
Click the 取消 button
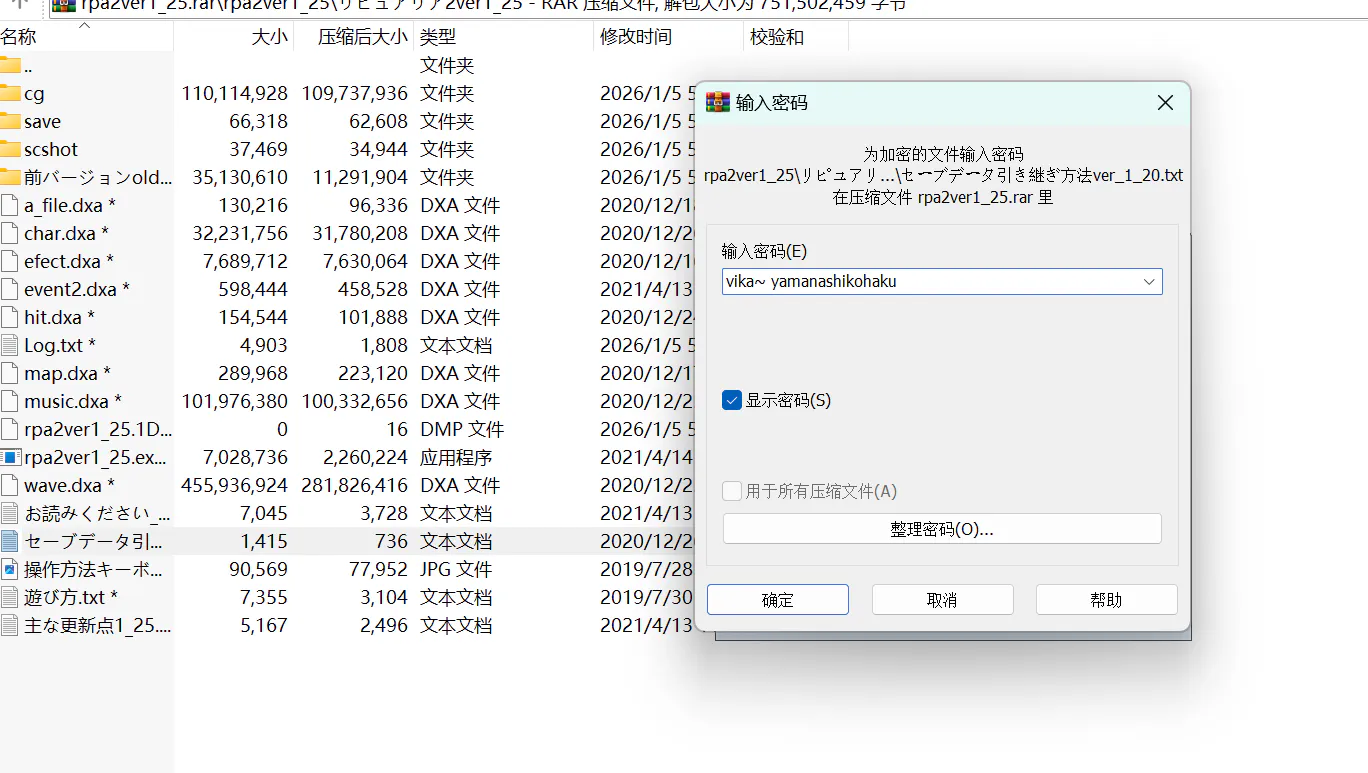point(942,600)
